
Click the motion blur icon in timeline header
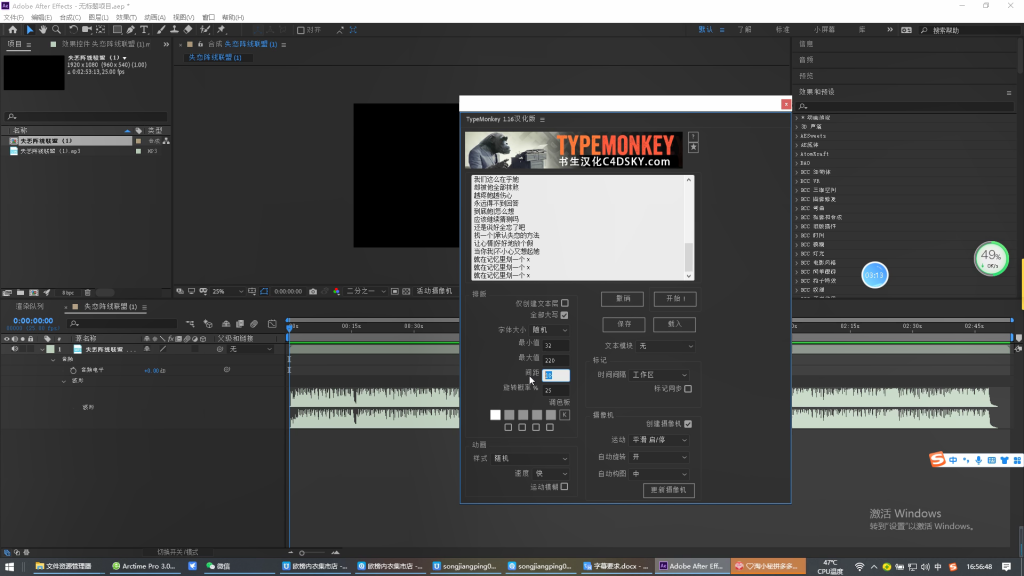(x=254, y=324)
